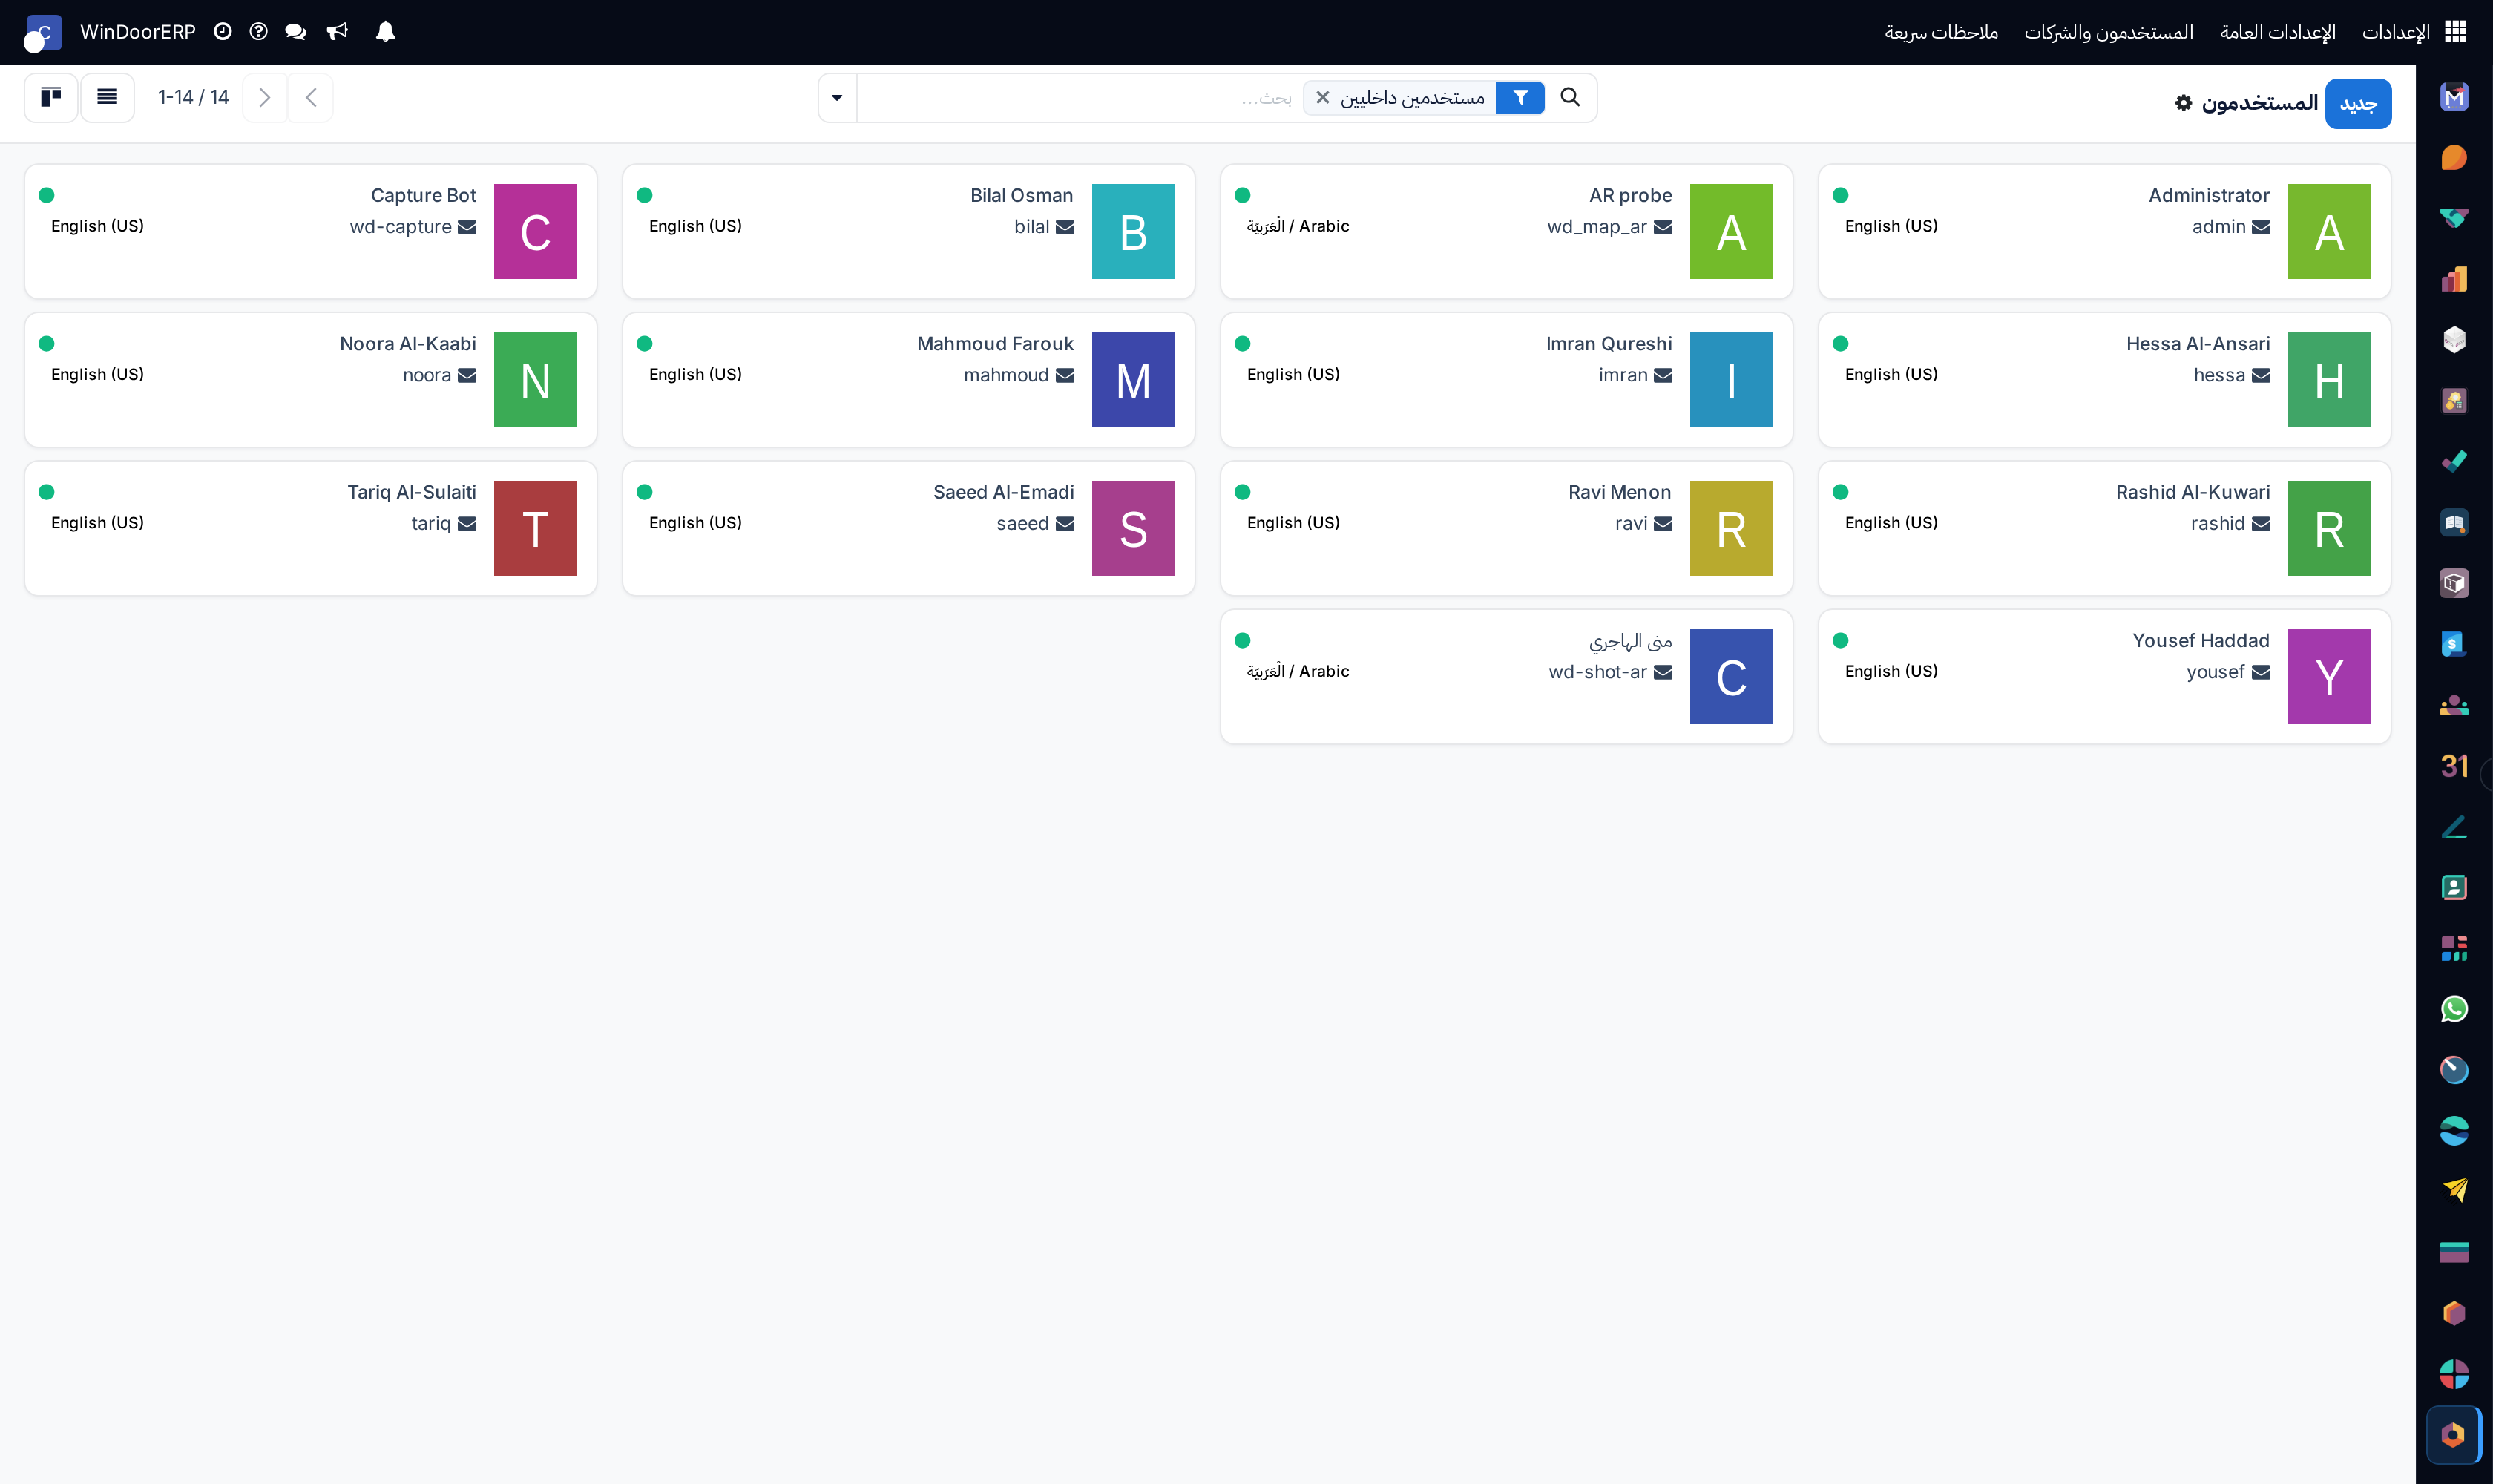The height and width of the screenshot is (1484, 2493).
Task: Create a new user with جديد
Action: tap(2358, 104)
